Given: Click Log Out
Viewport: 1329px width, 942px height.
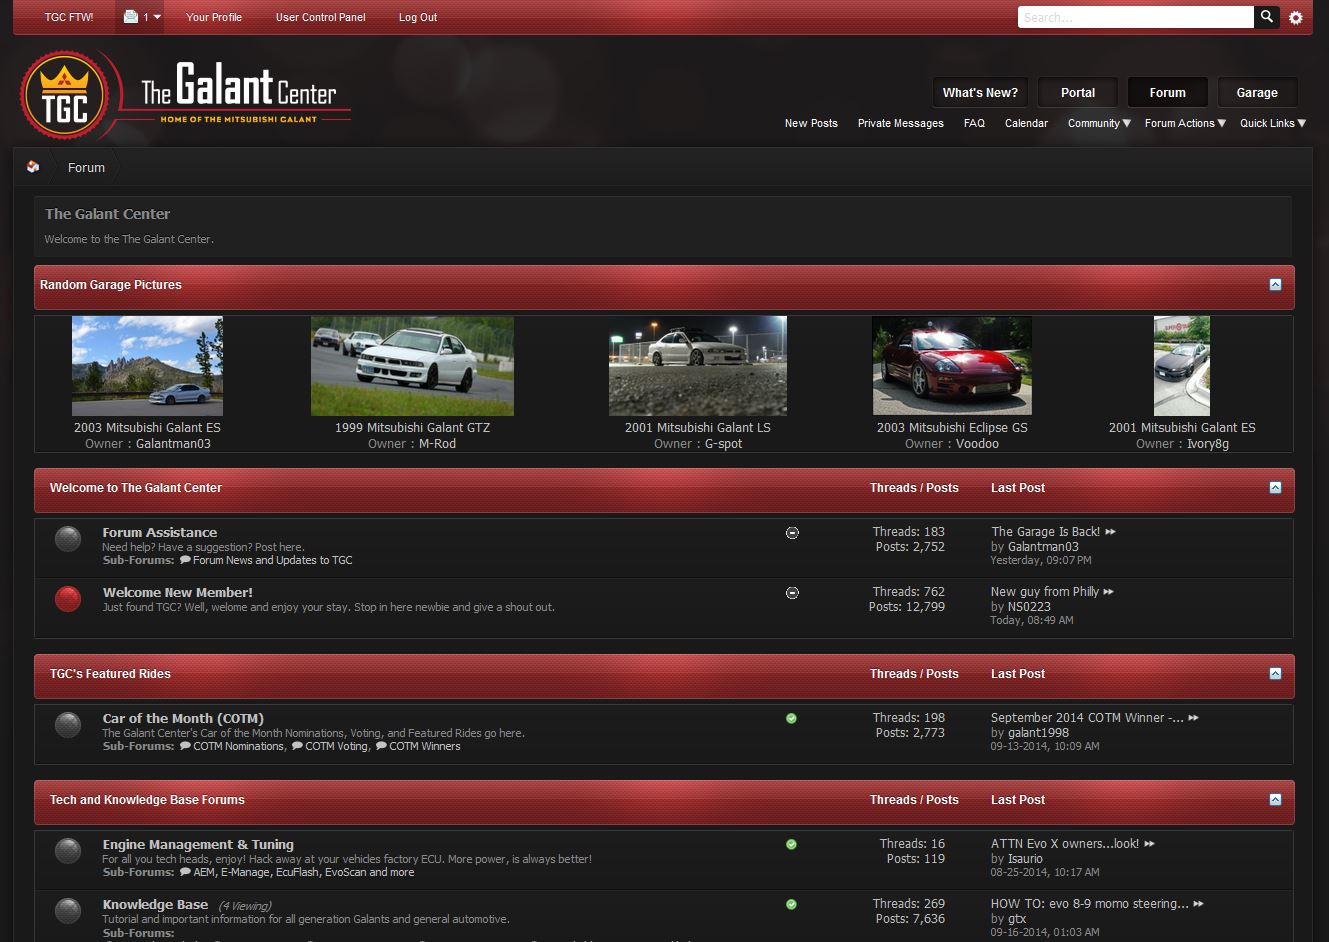Looking at the screenshot, I should point(418,17).
